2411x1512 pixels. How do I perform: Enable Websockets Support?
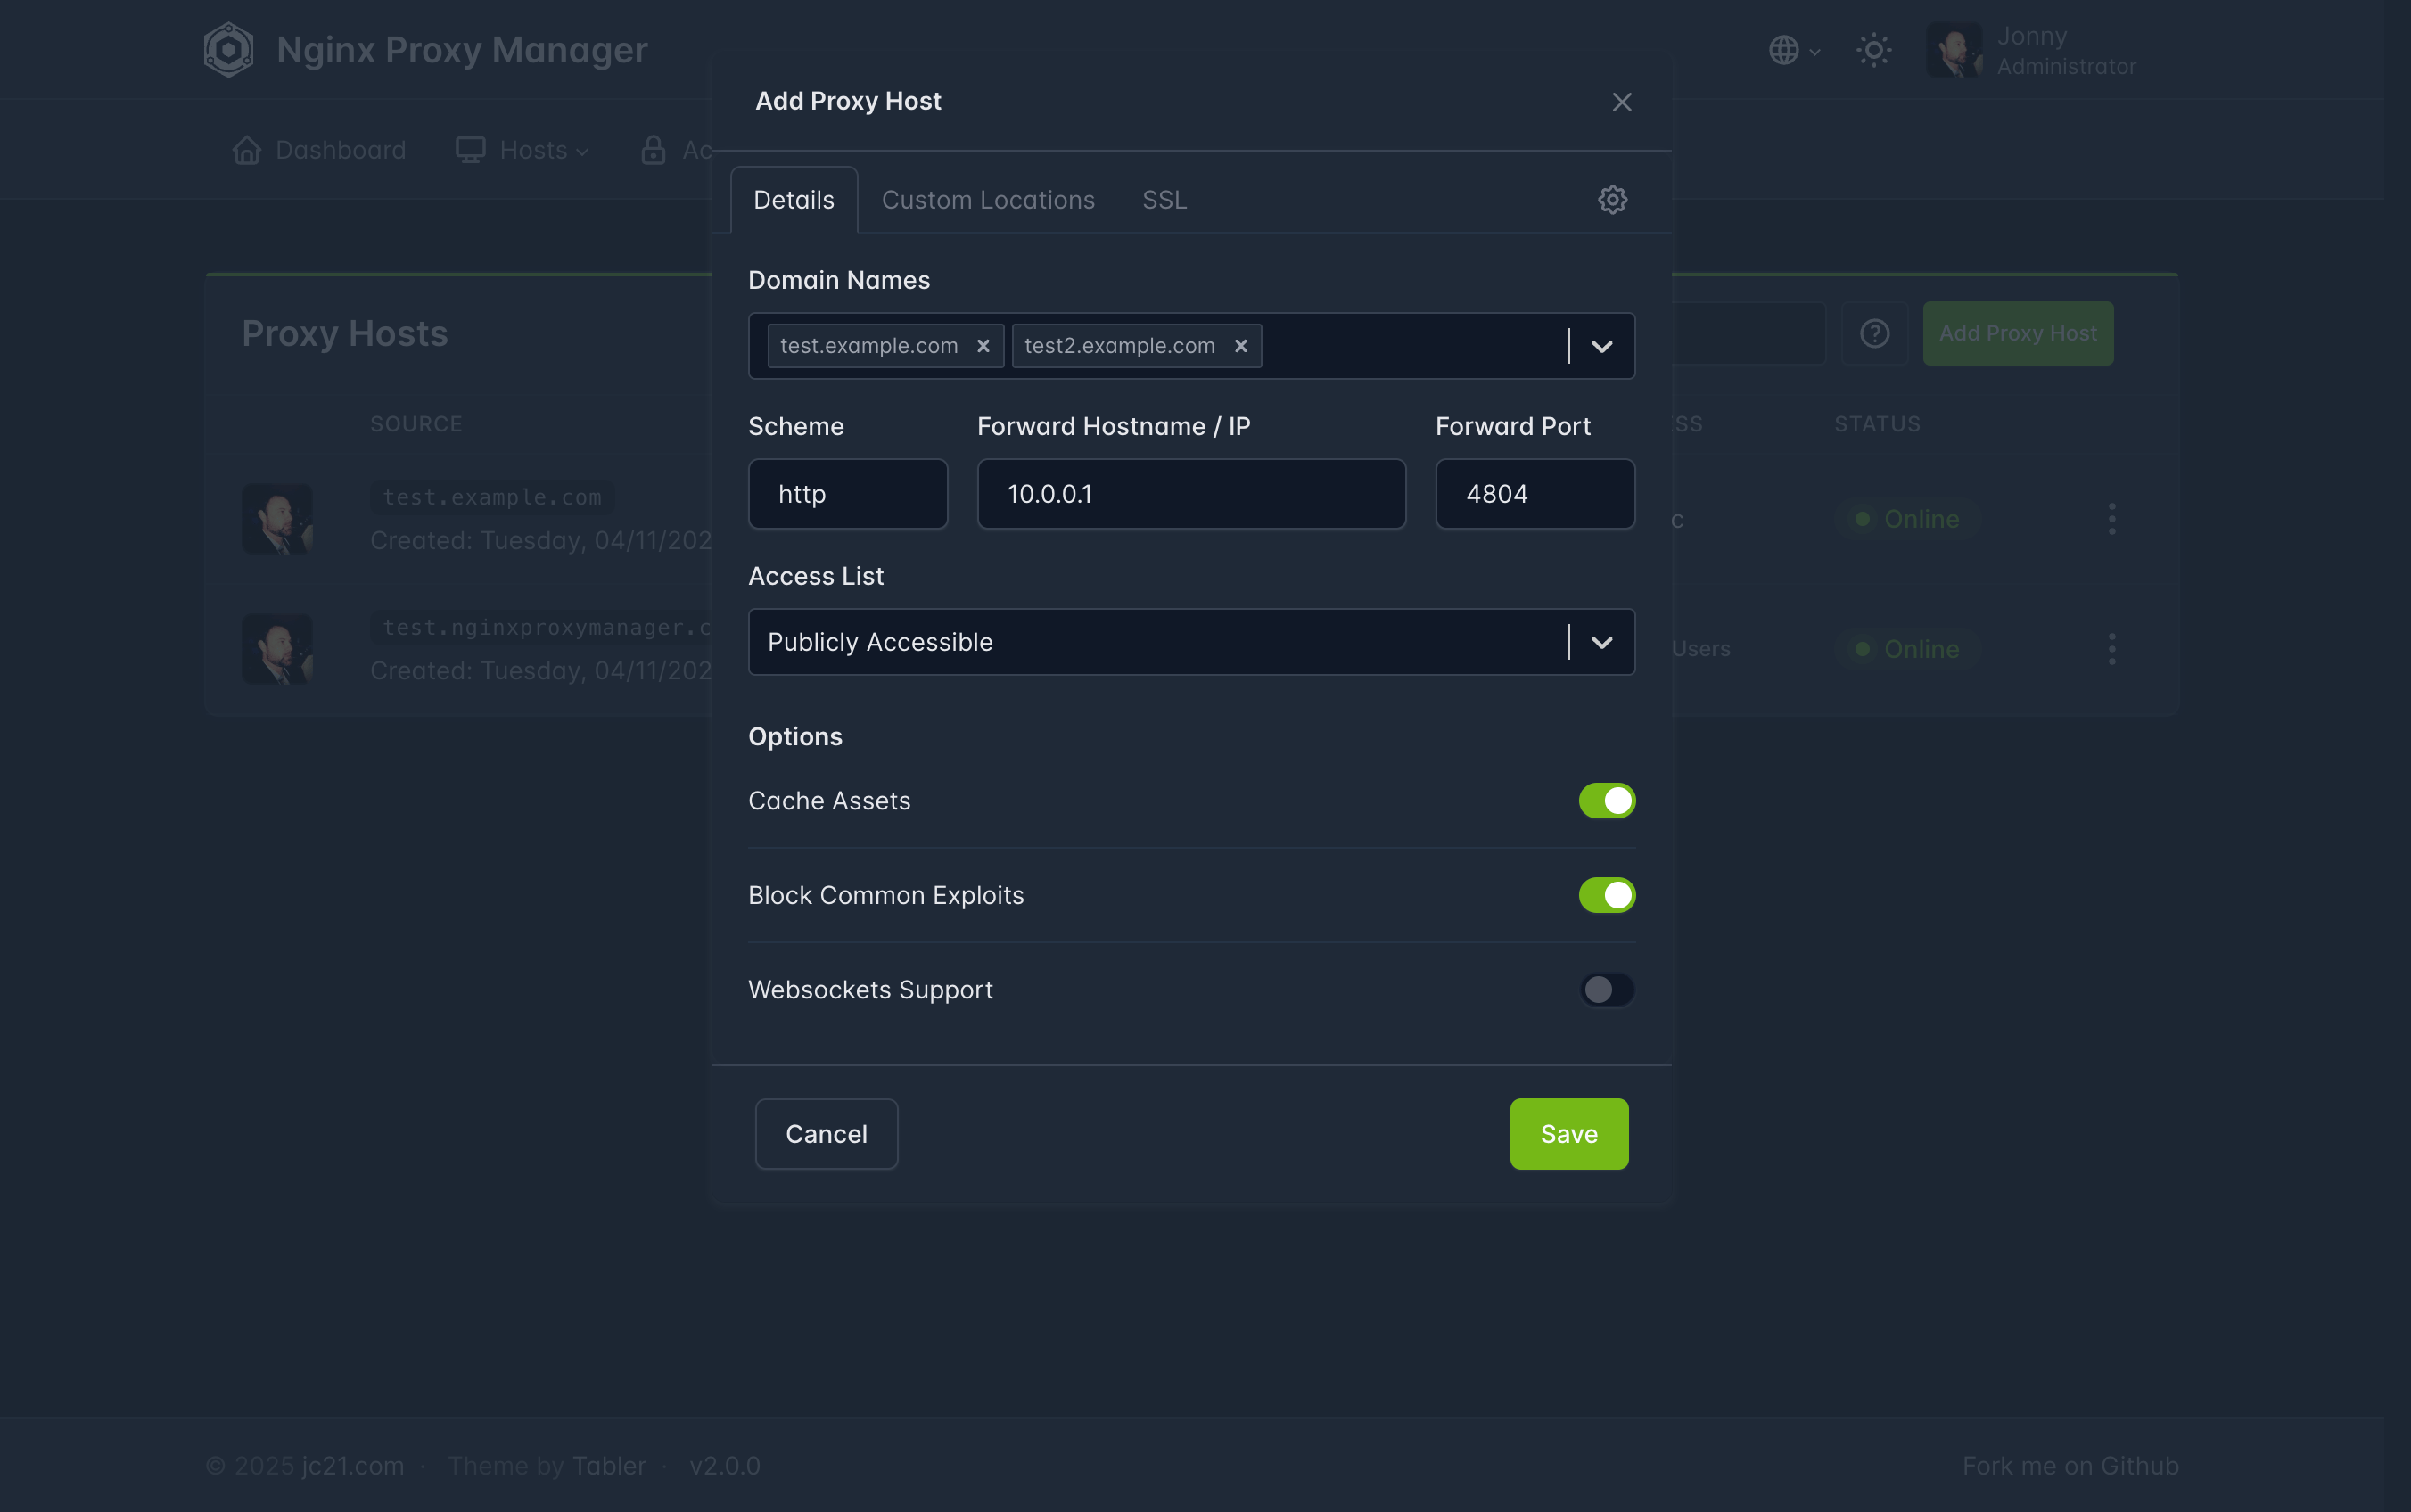coord(1606,990)
